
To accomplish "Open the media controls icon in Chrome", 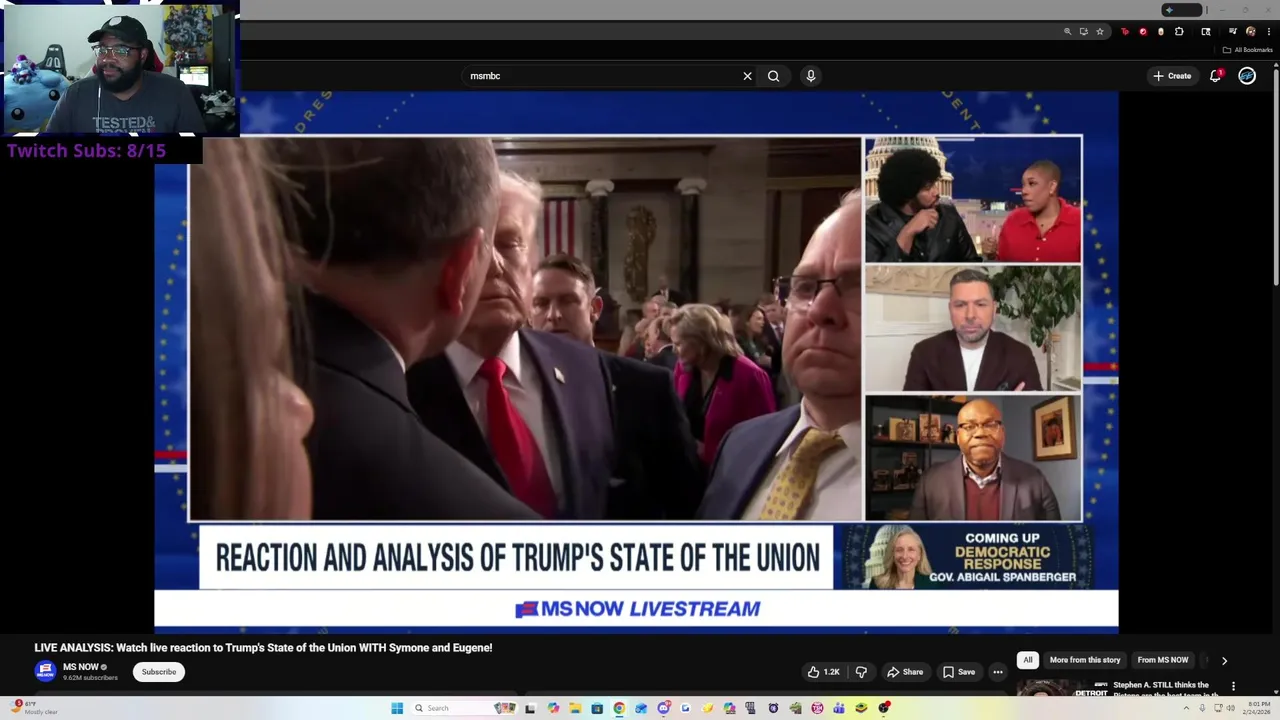I will click(1234, 32).
